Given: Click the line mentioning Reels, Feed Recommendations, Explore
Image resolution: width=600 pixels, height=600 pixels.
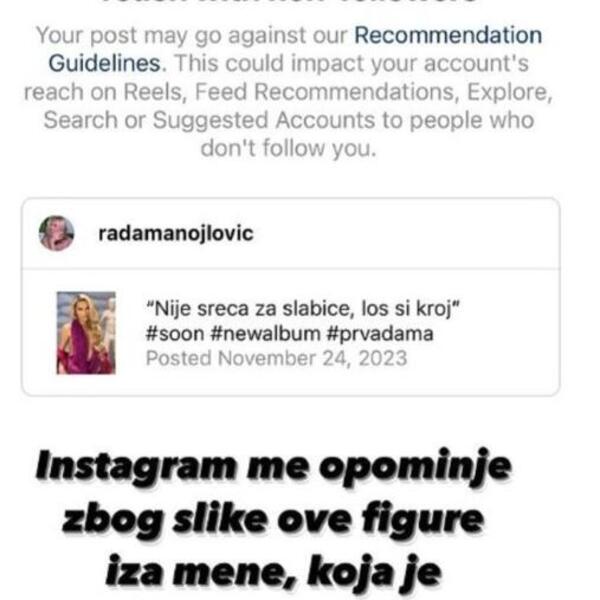Looking at the screenshot, I should (289, 92).
